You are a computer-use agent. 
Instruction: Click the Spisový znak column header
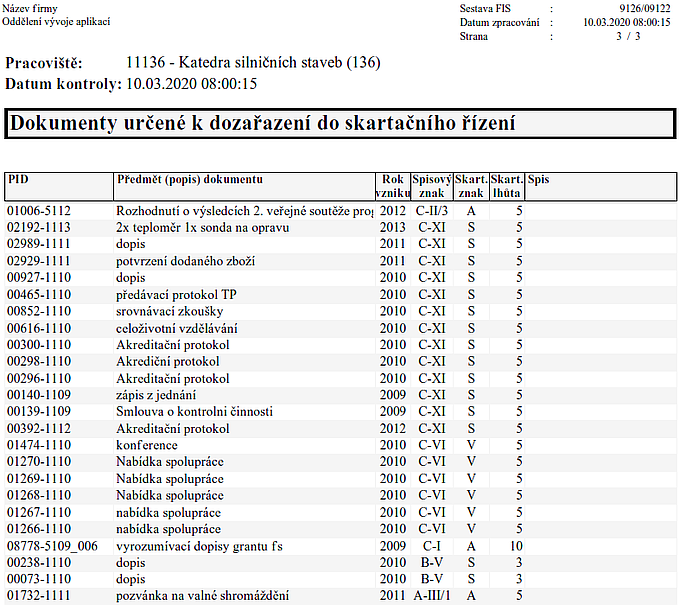(432, 186)
